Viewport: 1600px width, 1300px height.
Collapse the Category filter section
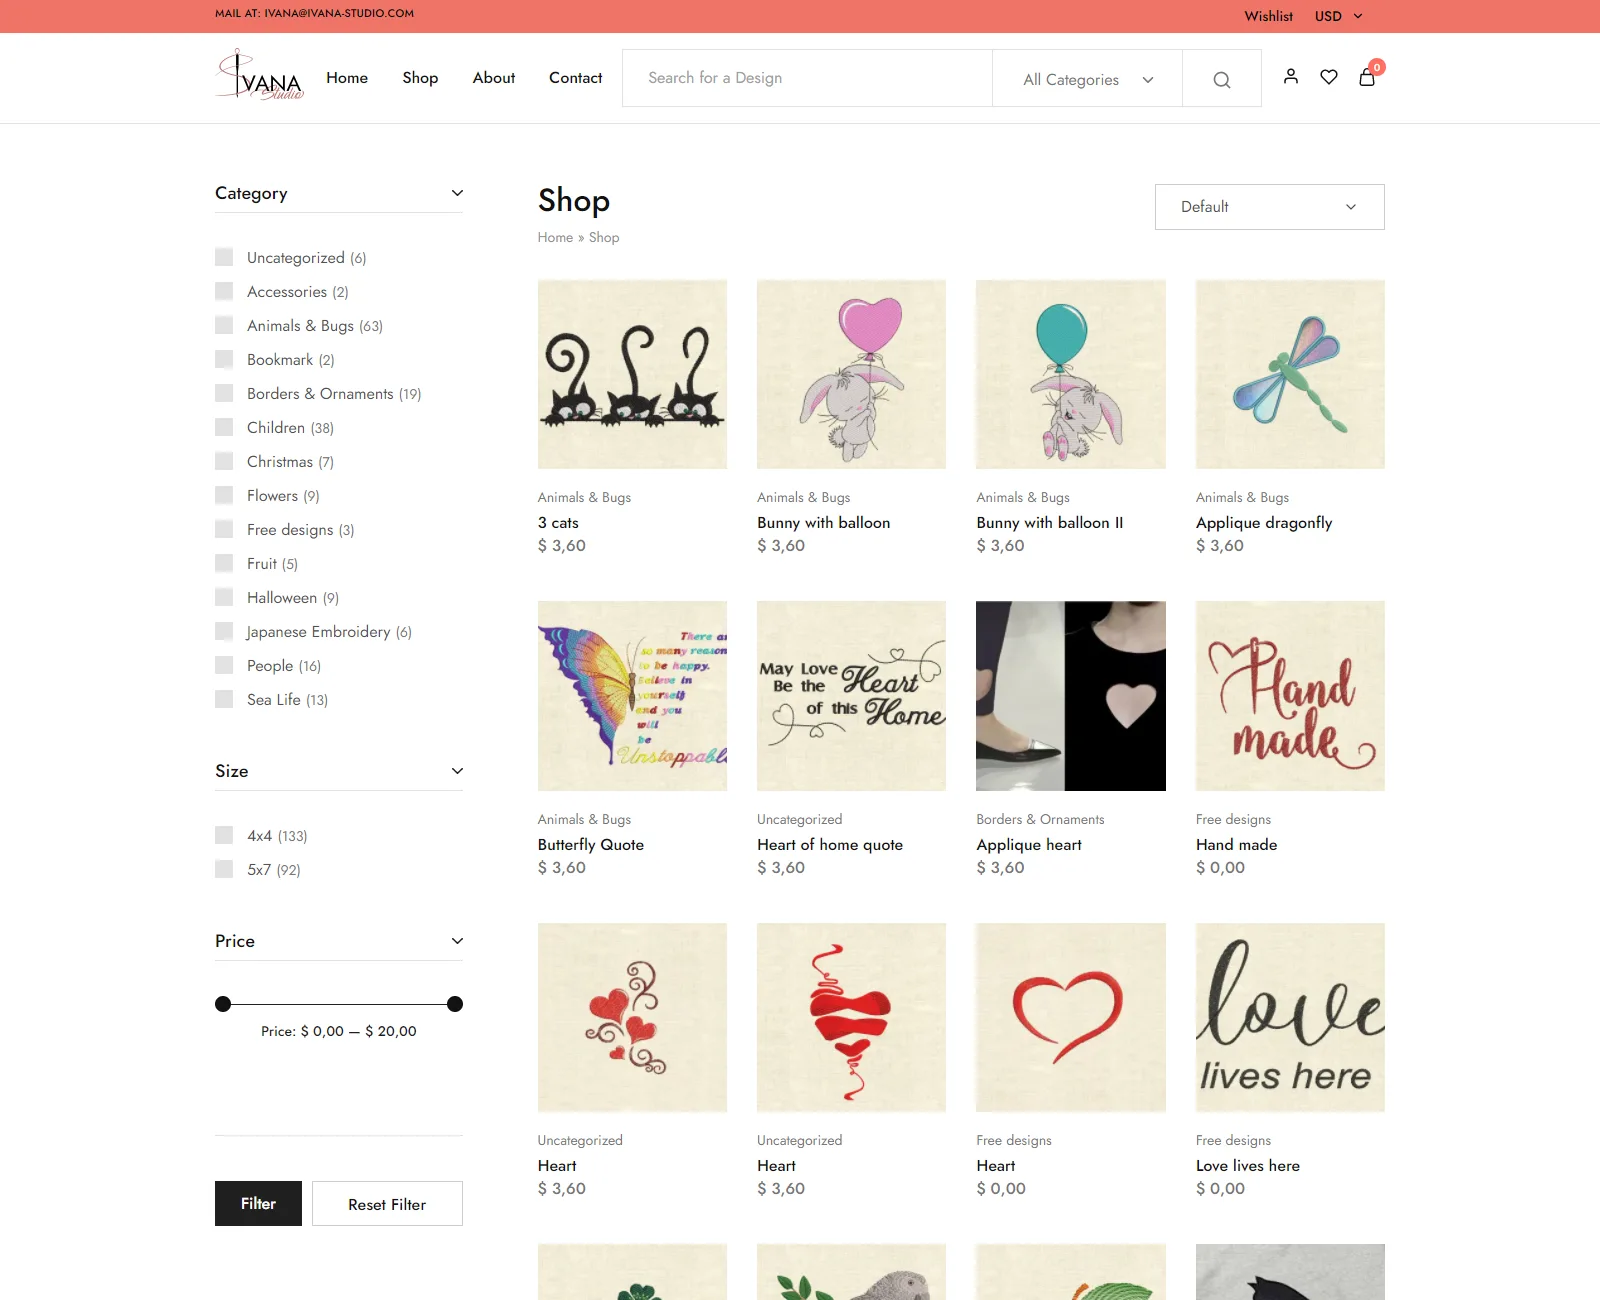pyautogui.click(x=457, y=193)
